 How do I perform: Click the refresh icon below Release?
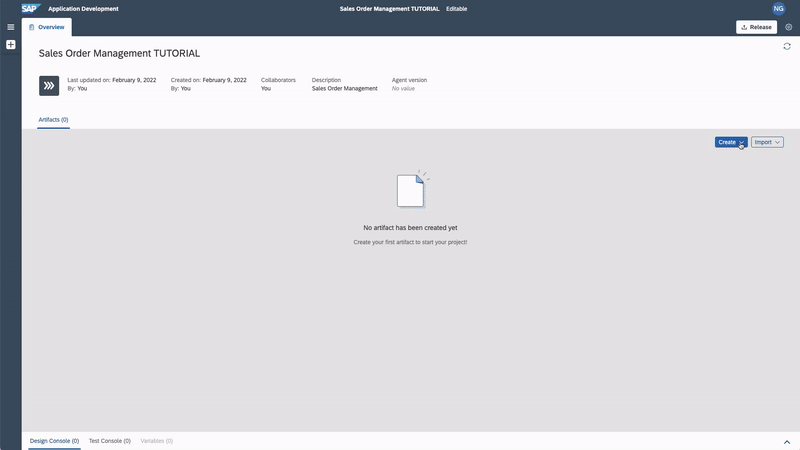coord(787,46)
